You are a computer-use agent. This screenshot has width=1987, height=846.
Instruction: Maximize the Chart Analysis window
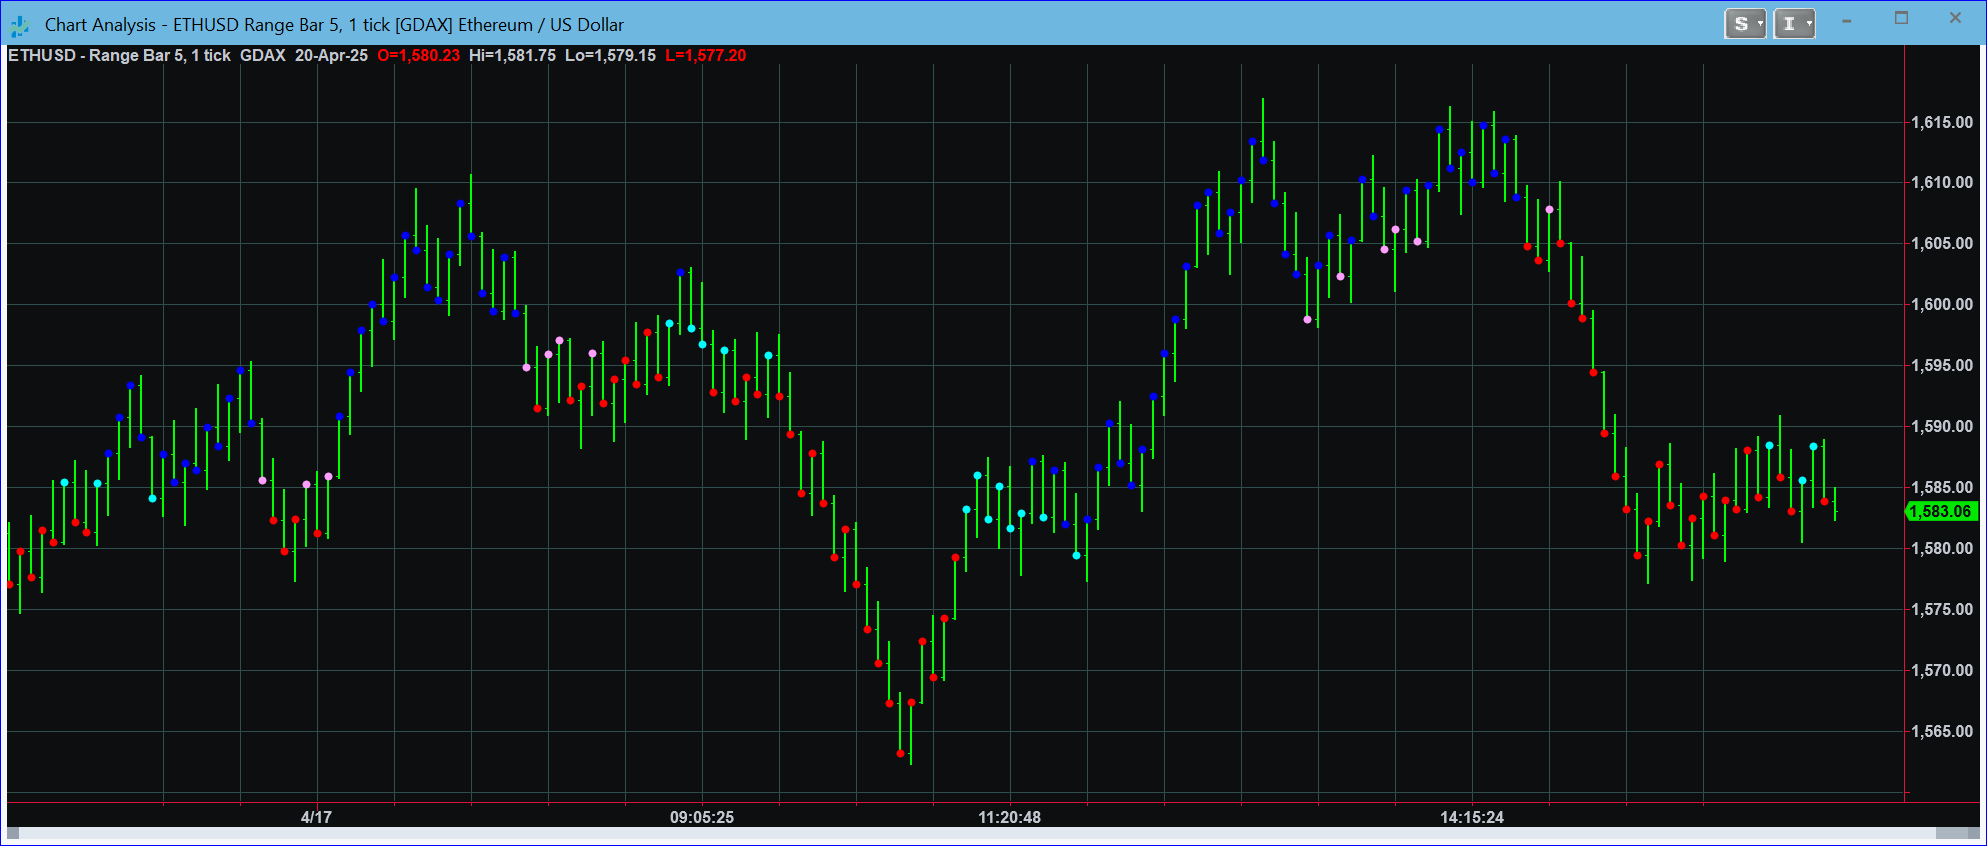[x=1901, y=18]
